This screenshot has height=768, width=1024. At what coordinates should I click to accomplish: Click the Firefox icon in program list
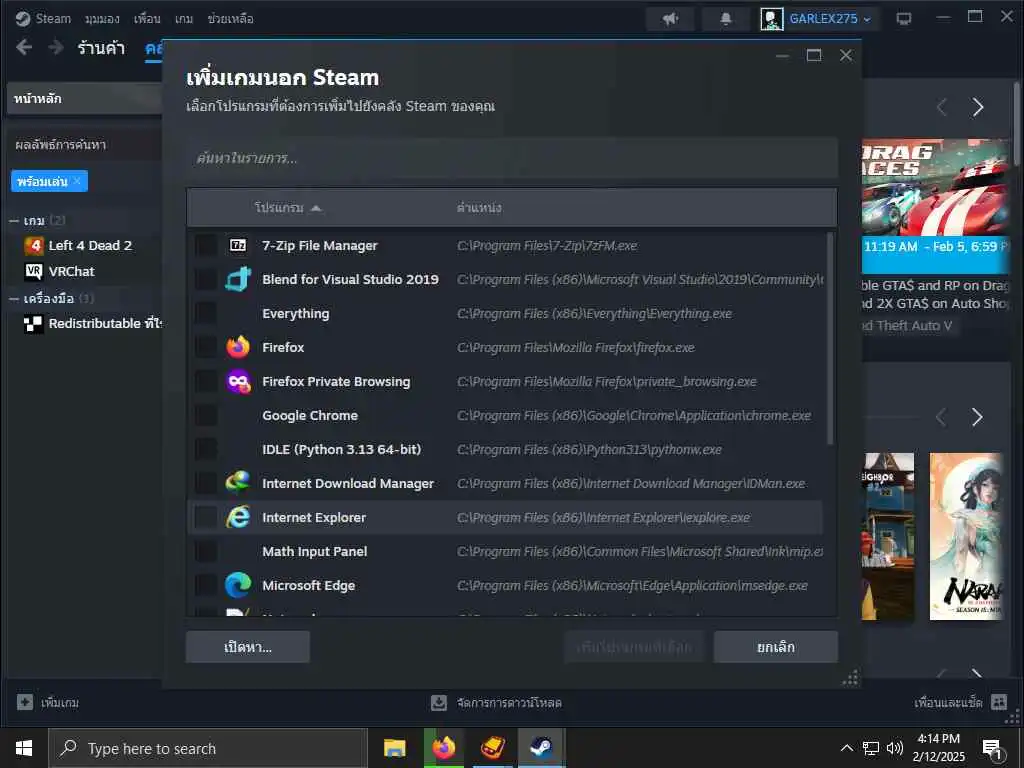(x=238, y=347)
